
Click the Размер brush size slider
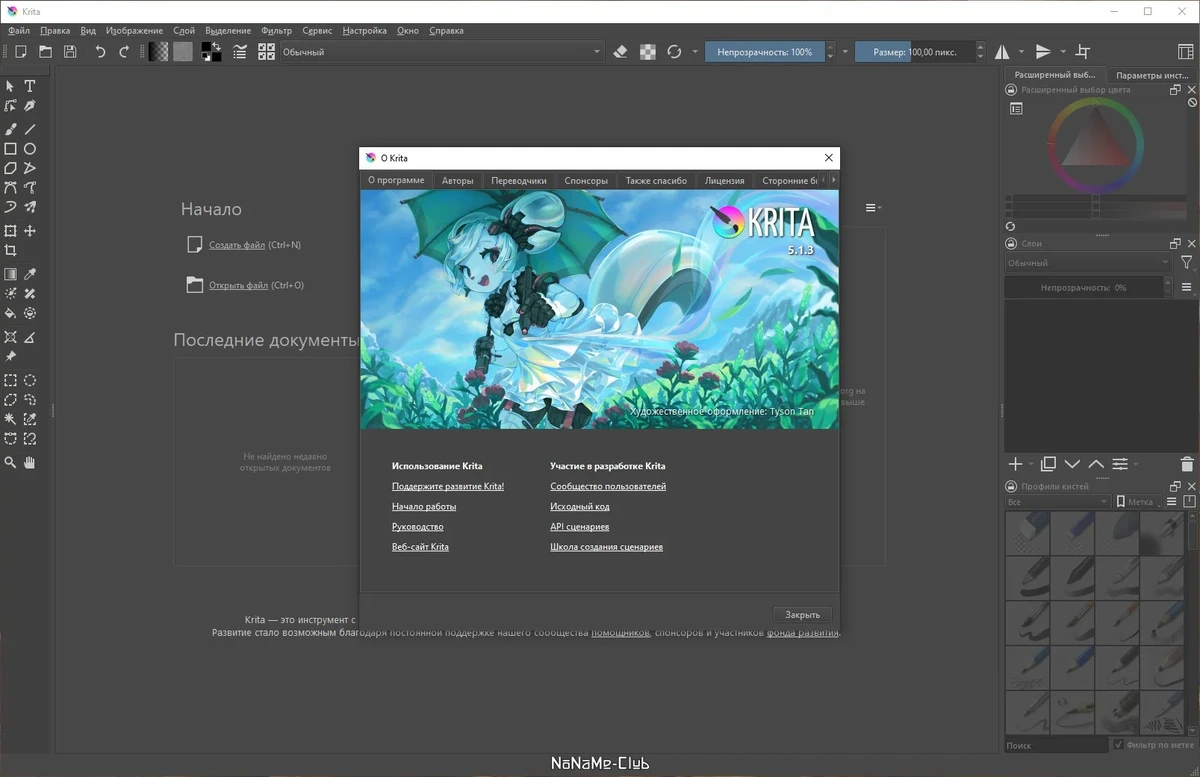coord(914,52)
